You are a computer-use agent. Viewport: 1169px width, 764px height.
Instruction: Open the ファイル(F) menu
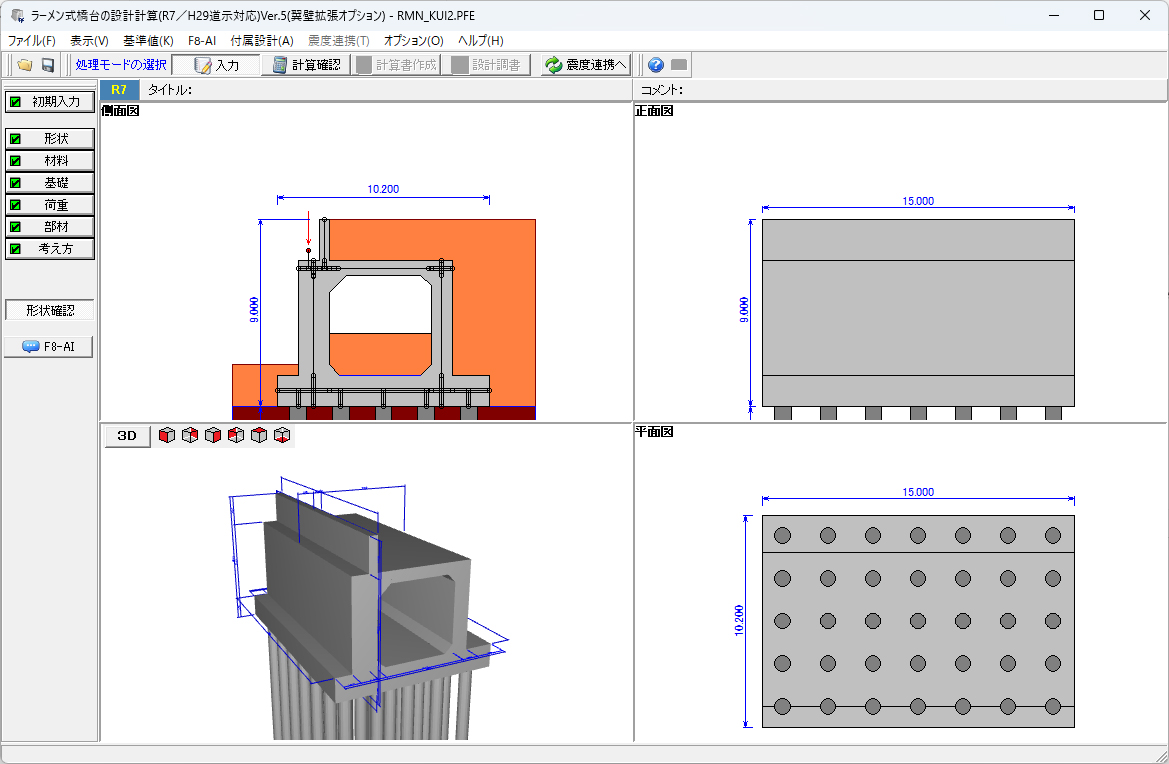click(x=31, y=41)
